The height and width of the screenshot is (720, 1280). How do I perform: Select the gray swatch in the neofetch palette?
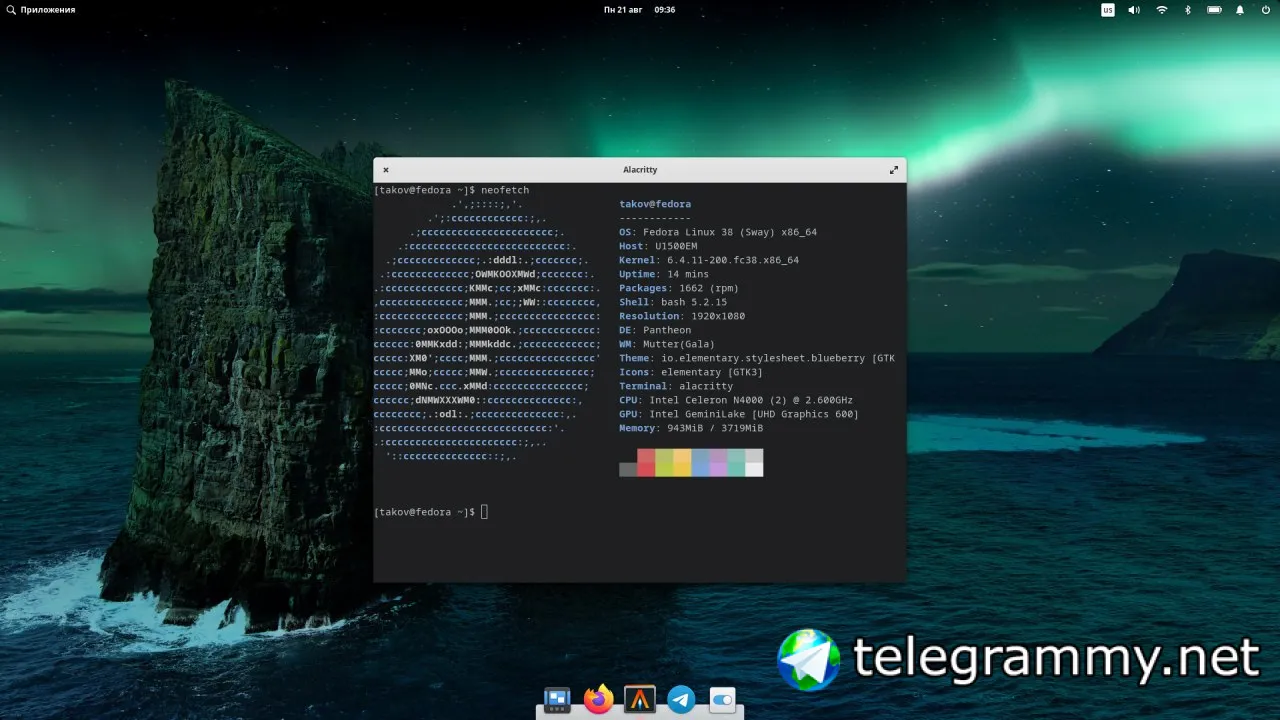click(x=628, y=469)
